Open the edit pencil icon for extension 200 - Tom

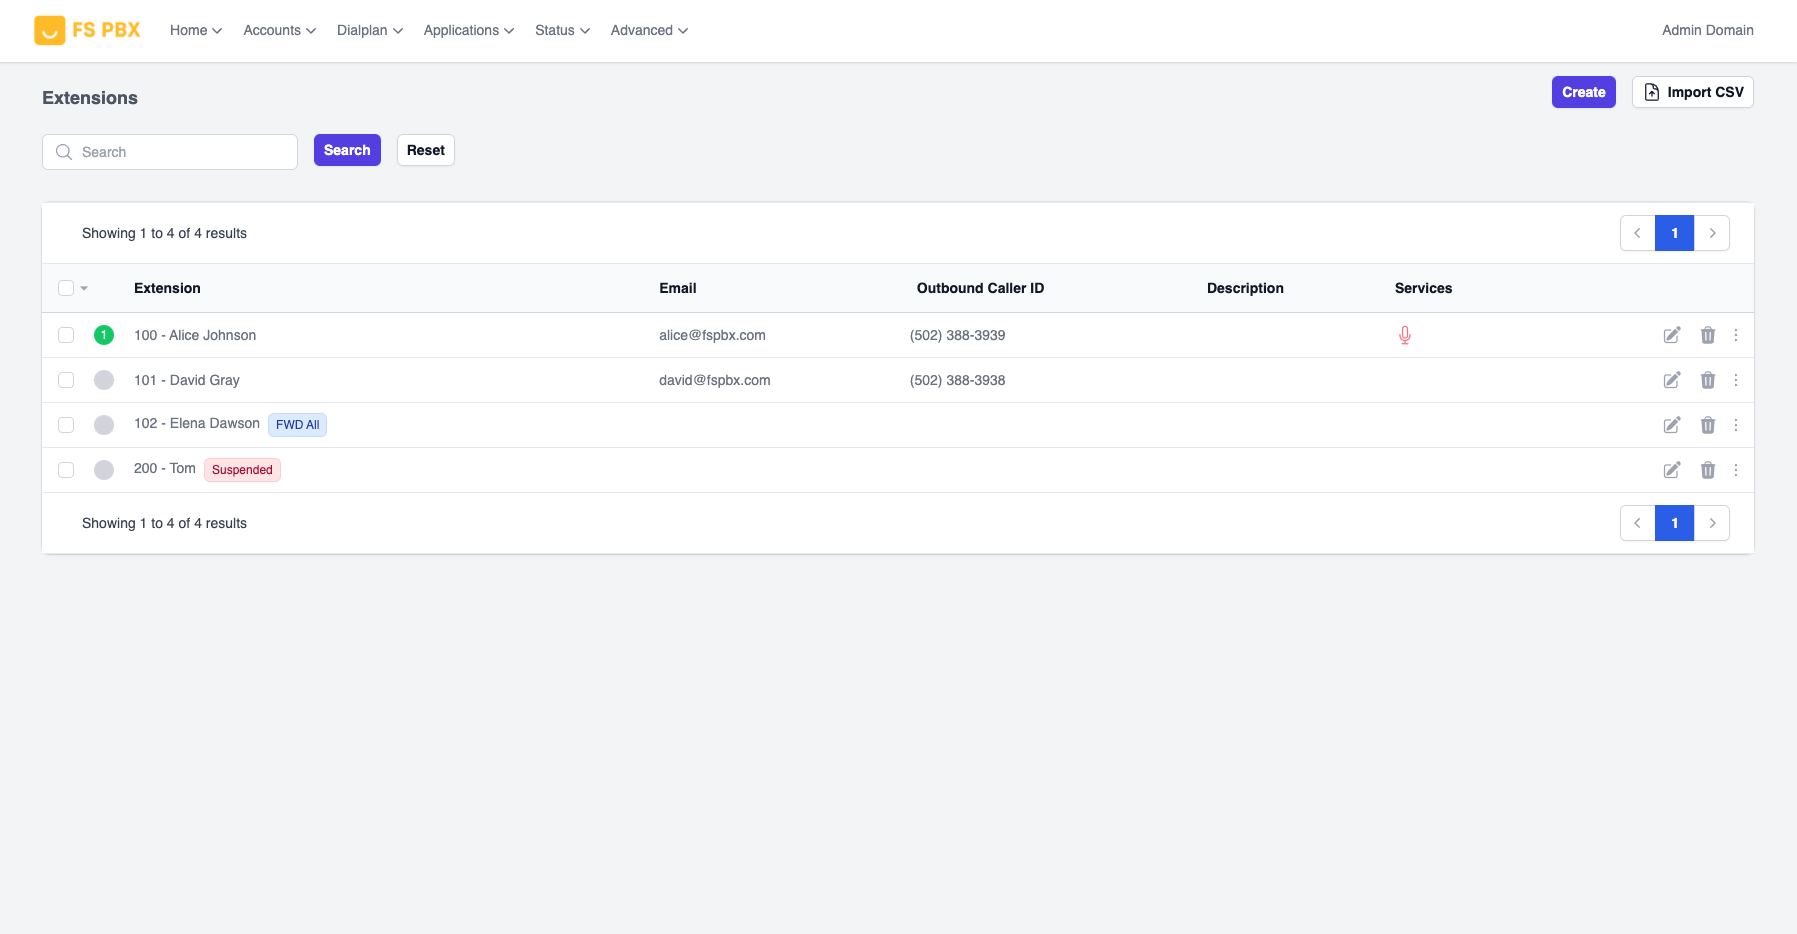pos(1671,469)
